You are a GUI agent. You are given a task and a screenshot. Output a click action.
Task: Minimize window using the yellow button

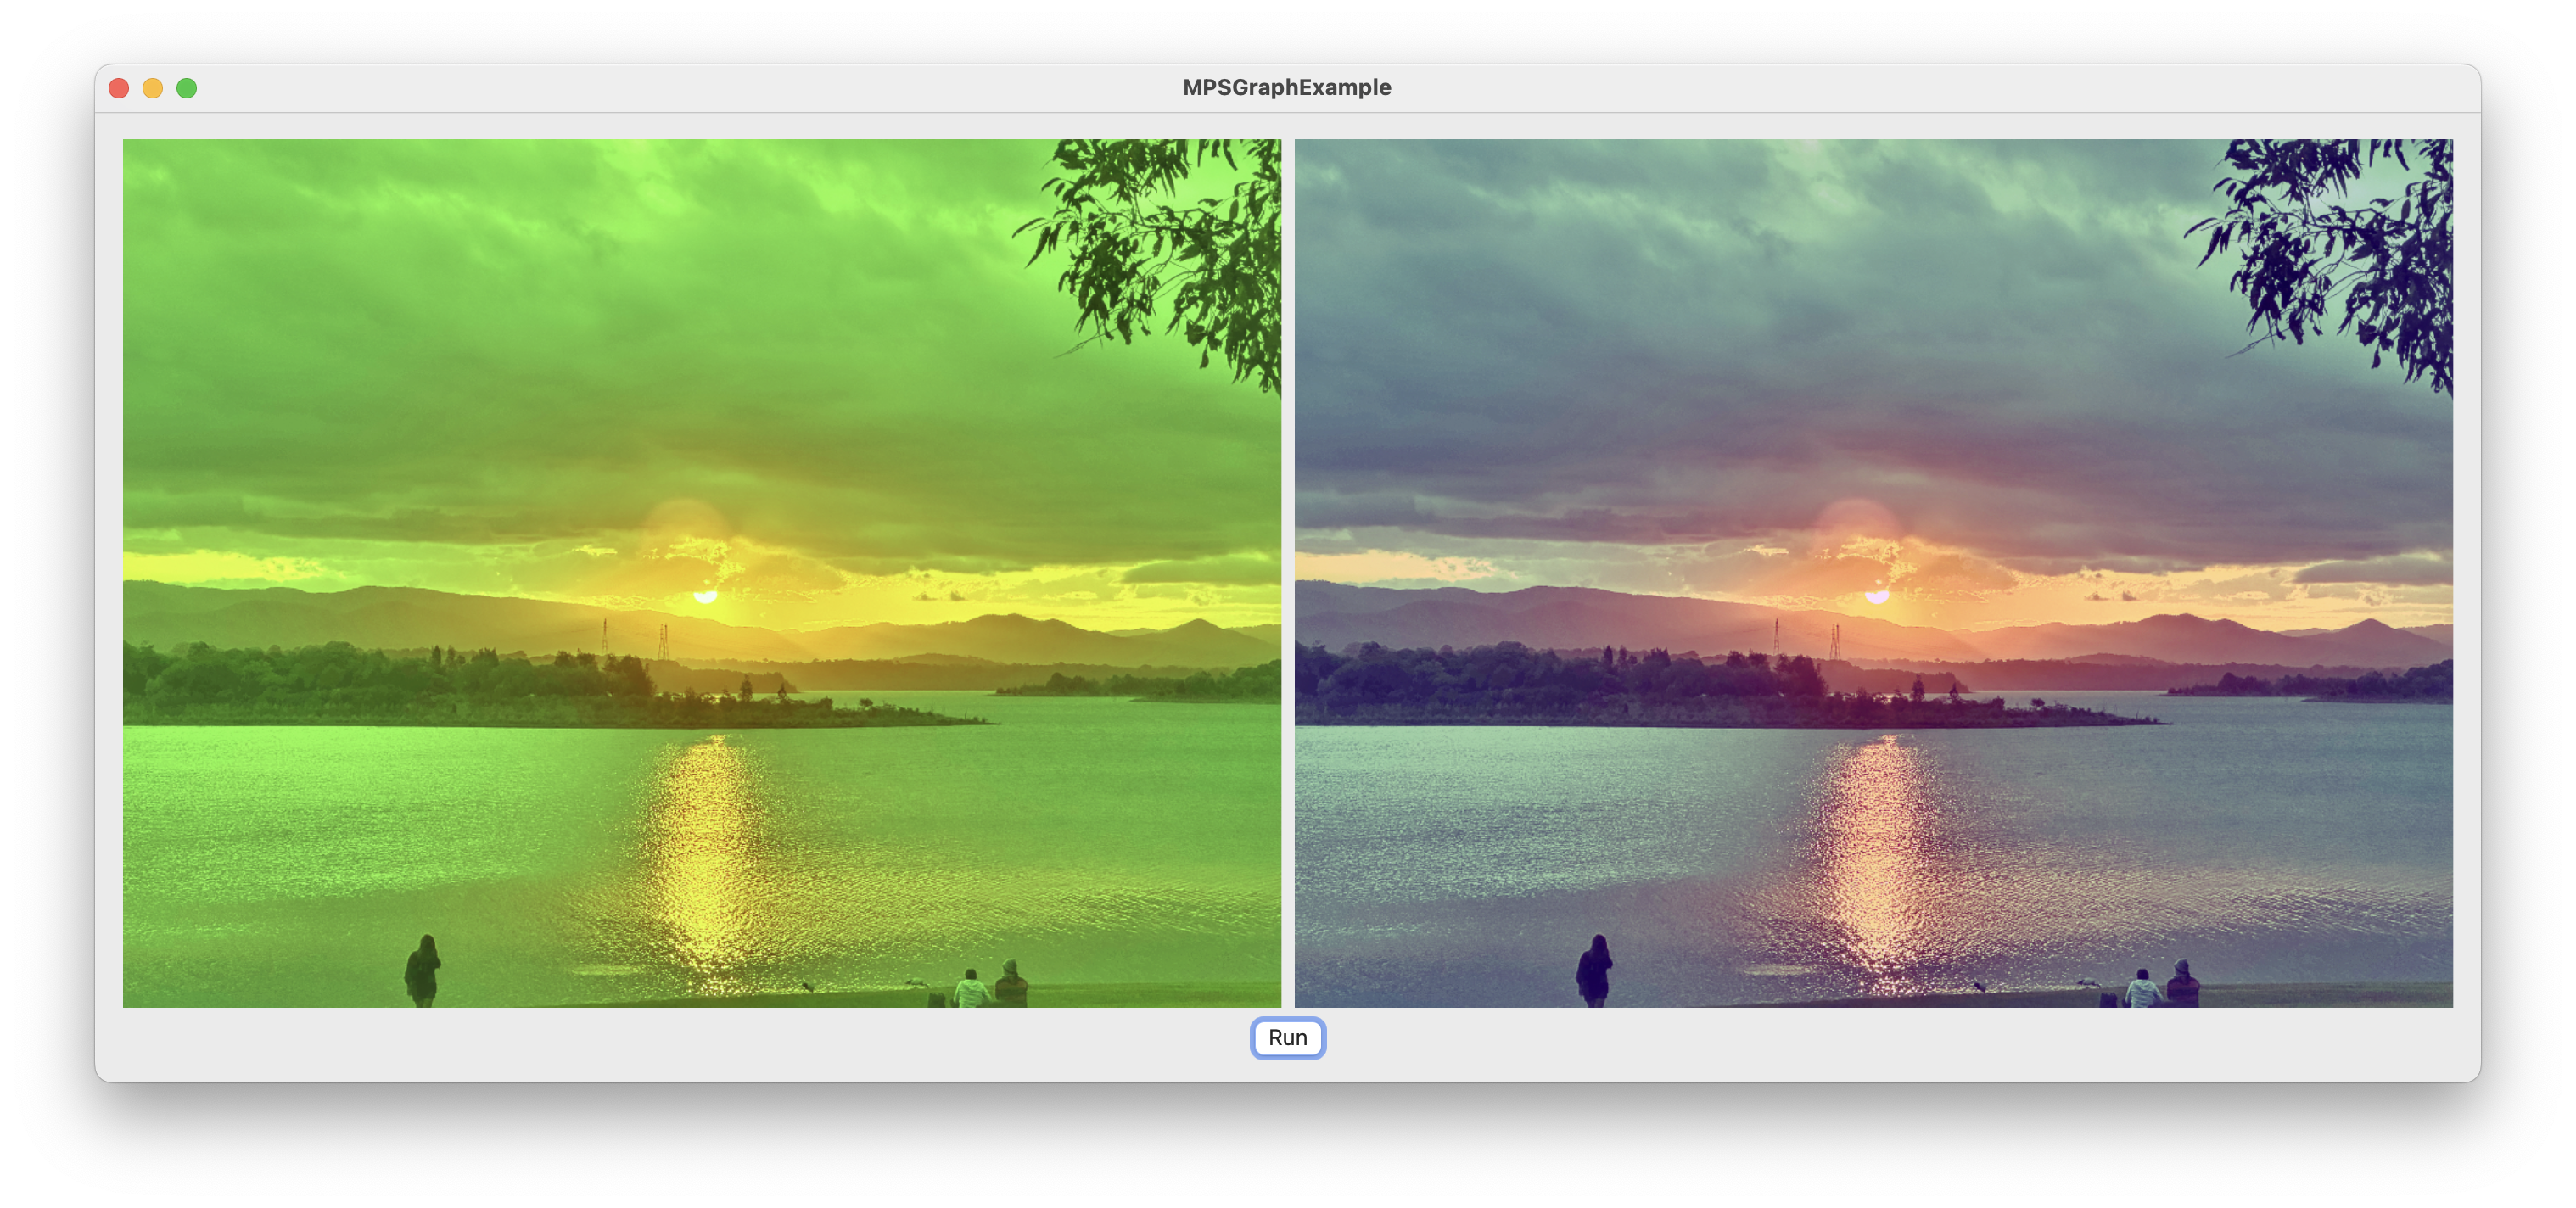[x=153, y=88]
